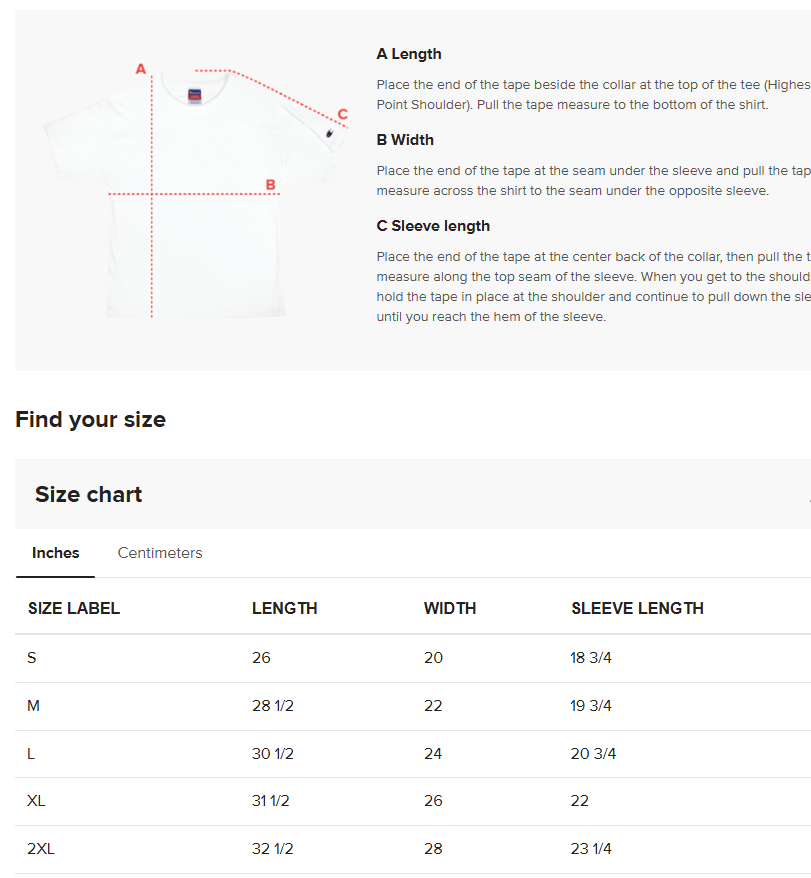Screen dimensions: 811x878
Task: Select the 2XL row label
Action: (x=41, y=849)
